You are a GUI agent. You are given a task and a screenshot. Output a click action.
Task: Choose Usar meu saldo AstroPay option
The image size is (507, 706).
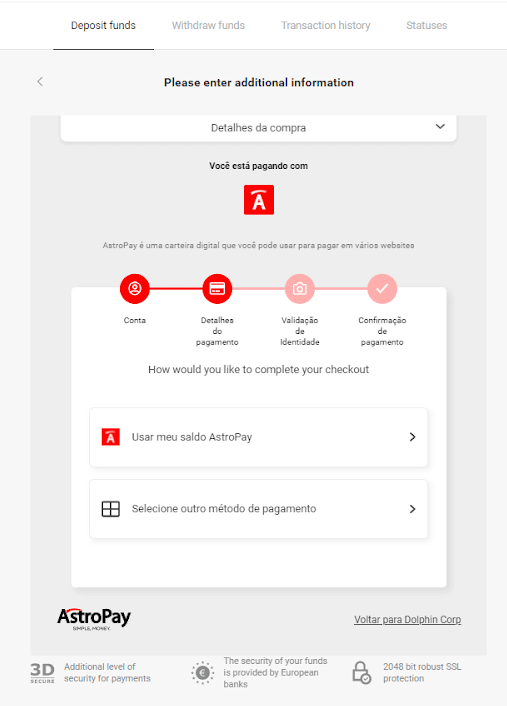pyautogui.click(x=258, y=437)
